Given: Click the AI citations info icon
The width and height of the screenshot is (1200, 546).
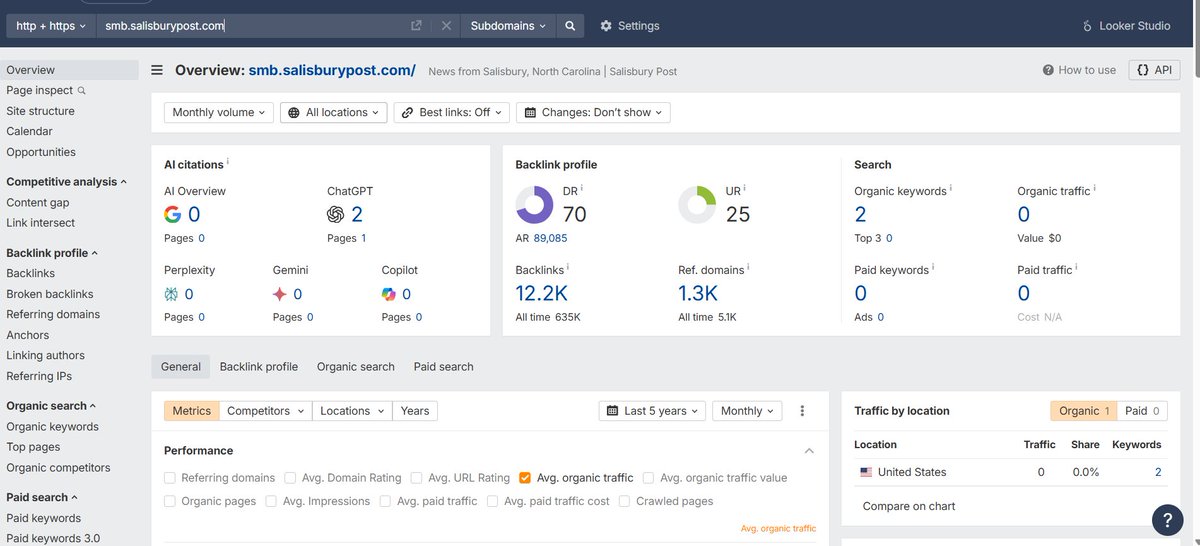Looking at the screenshot, I should coord(228,162).
